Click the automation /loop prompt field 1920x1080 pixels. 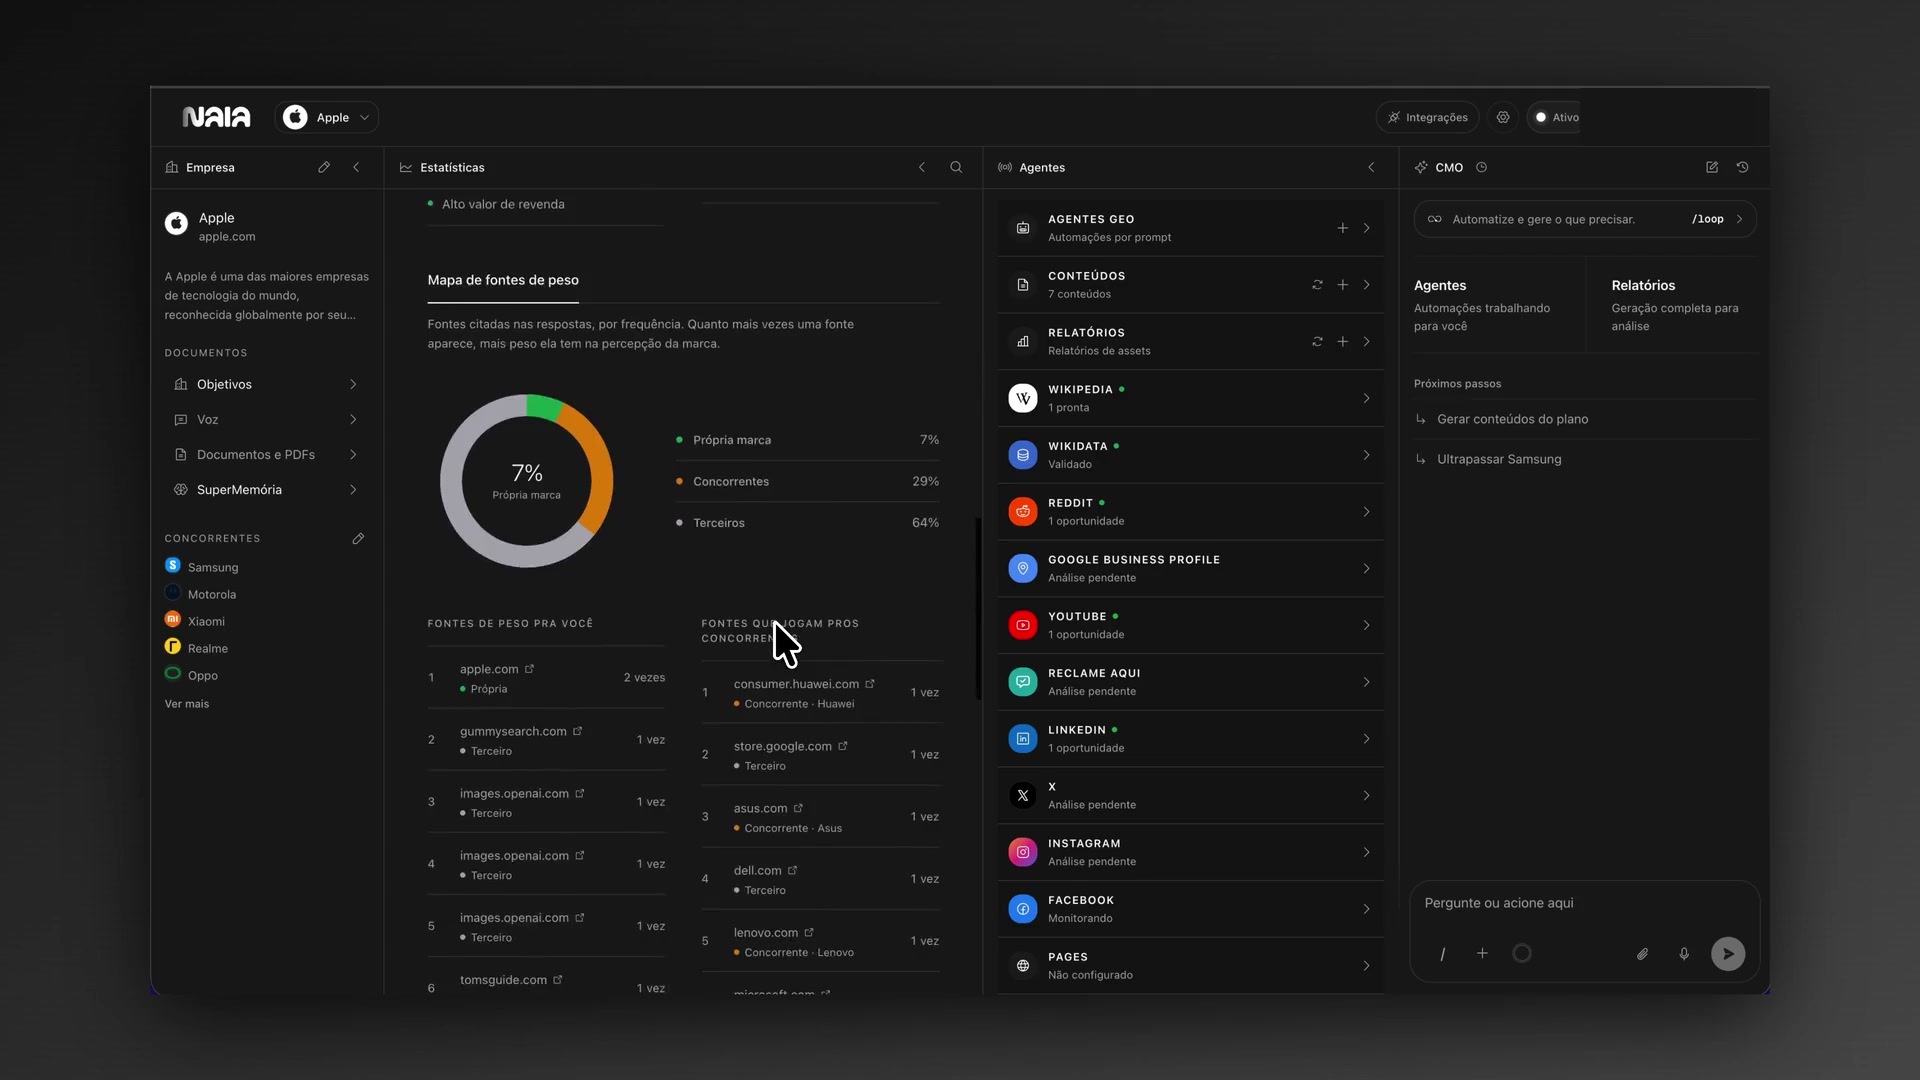pyautogui.click(x=1585, y=219)
